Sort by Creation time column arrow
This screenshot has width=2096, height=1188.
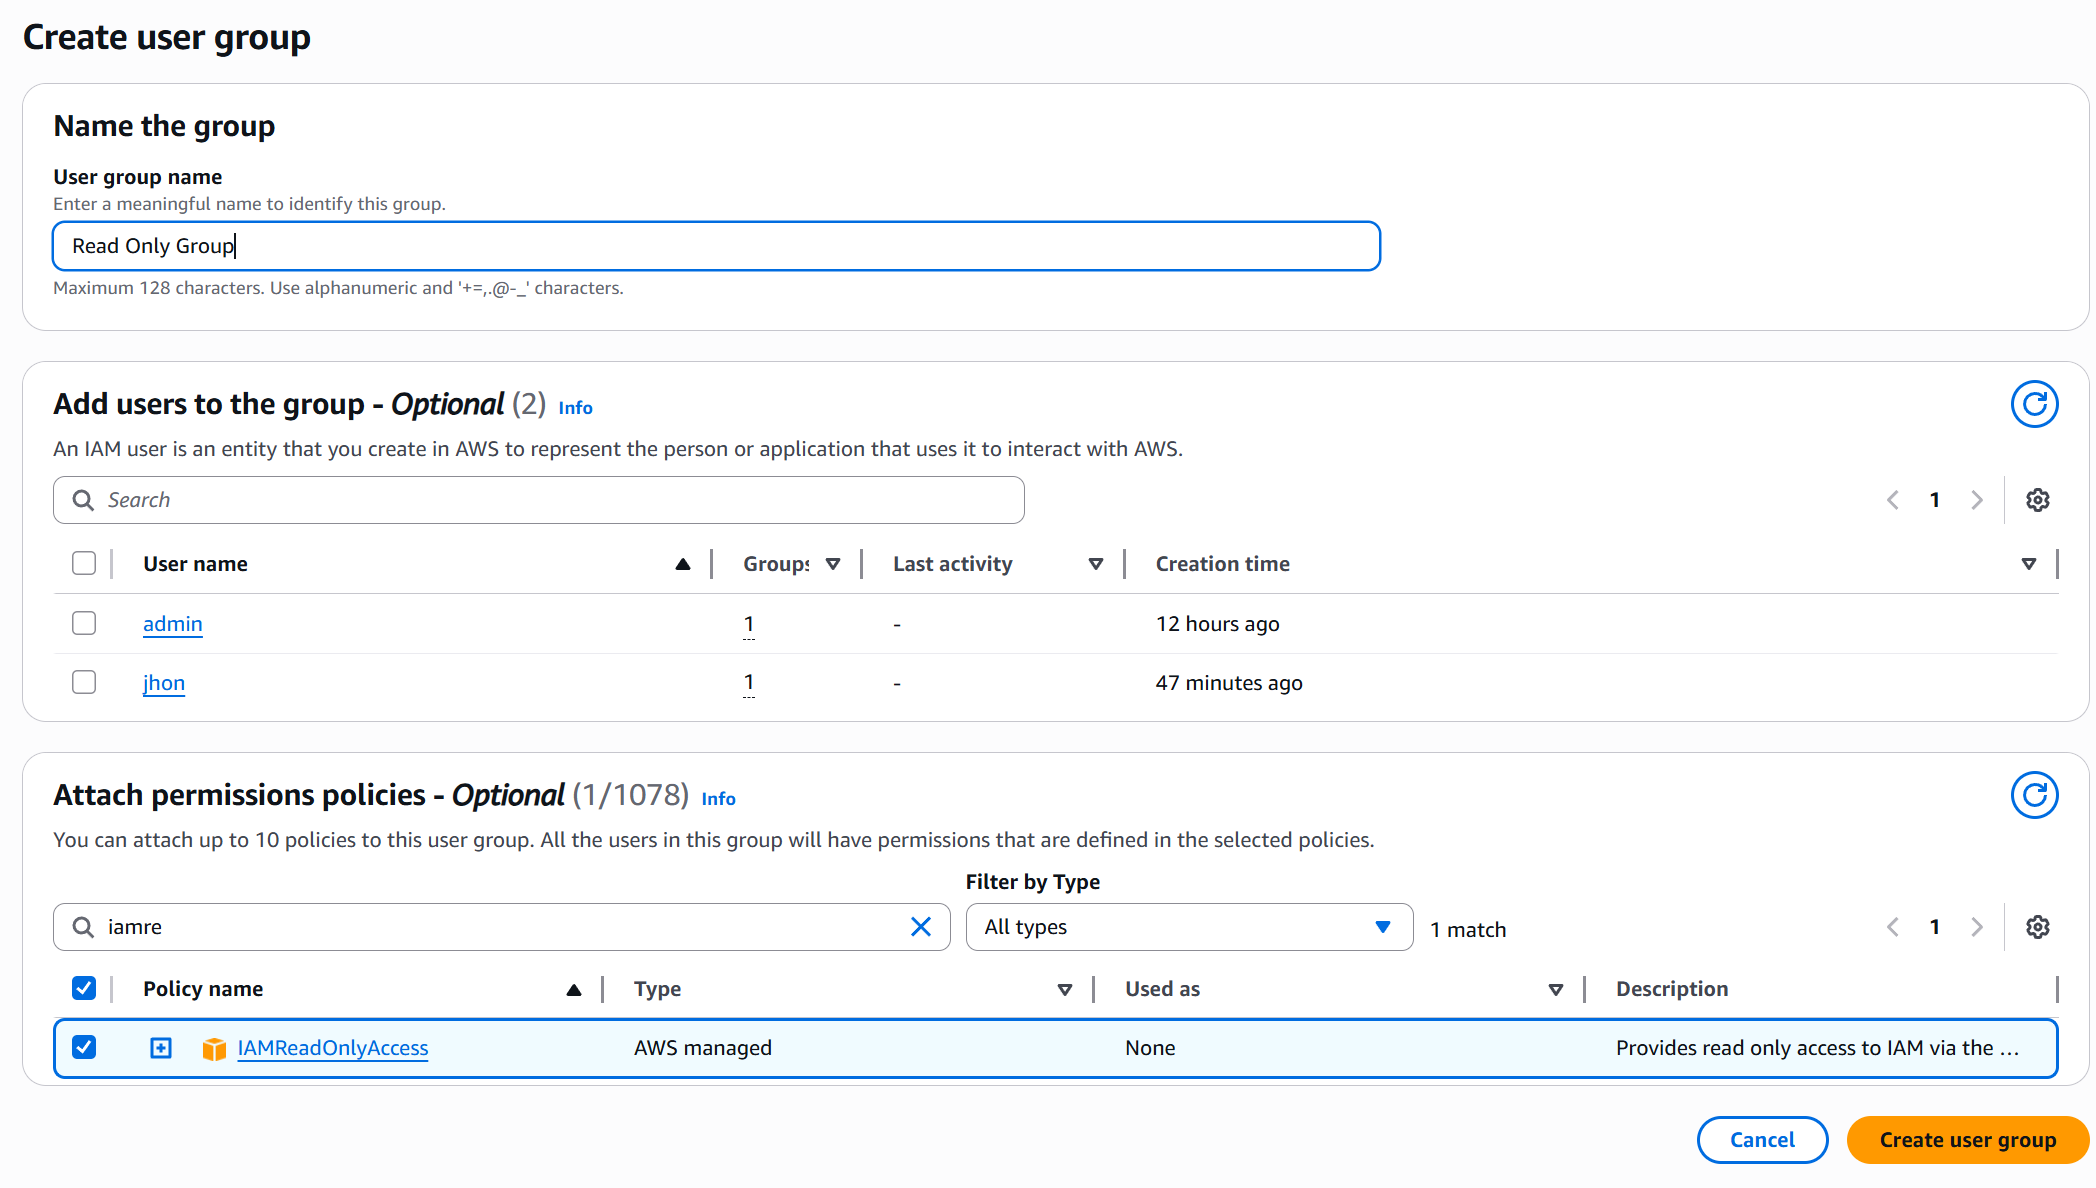pyautogui.click(x=2028, y=564)
